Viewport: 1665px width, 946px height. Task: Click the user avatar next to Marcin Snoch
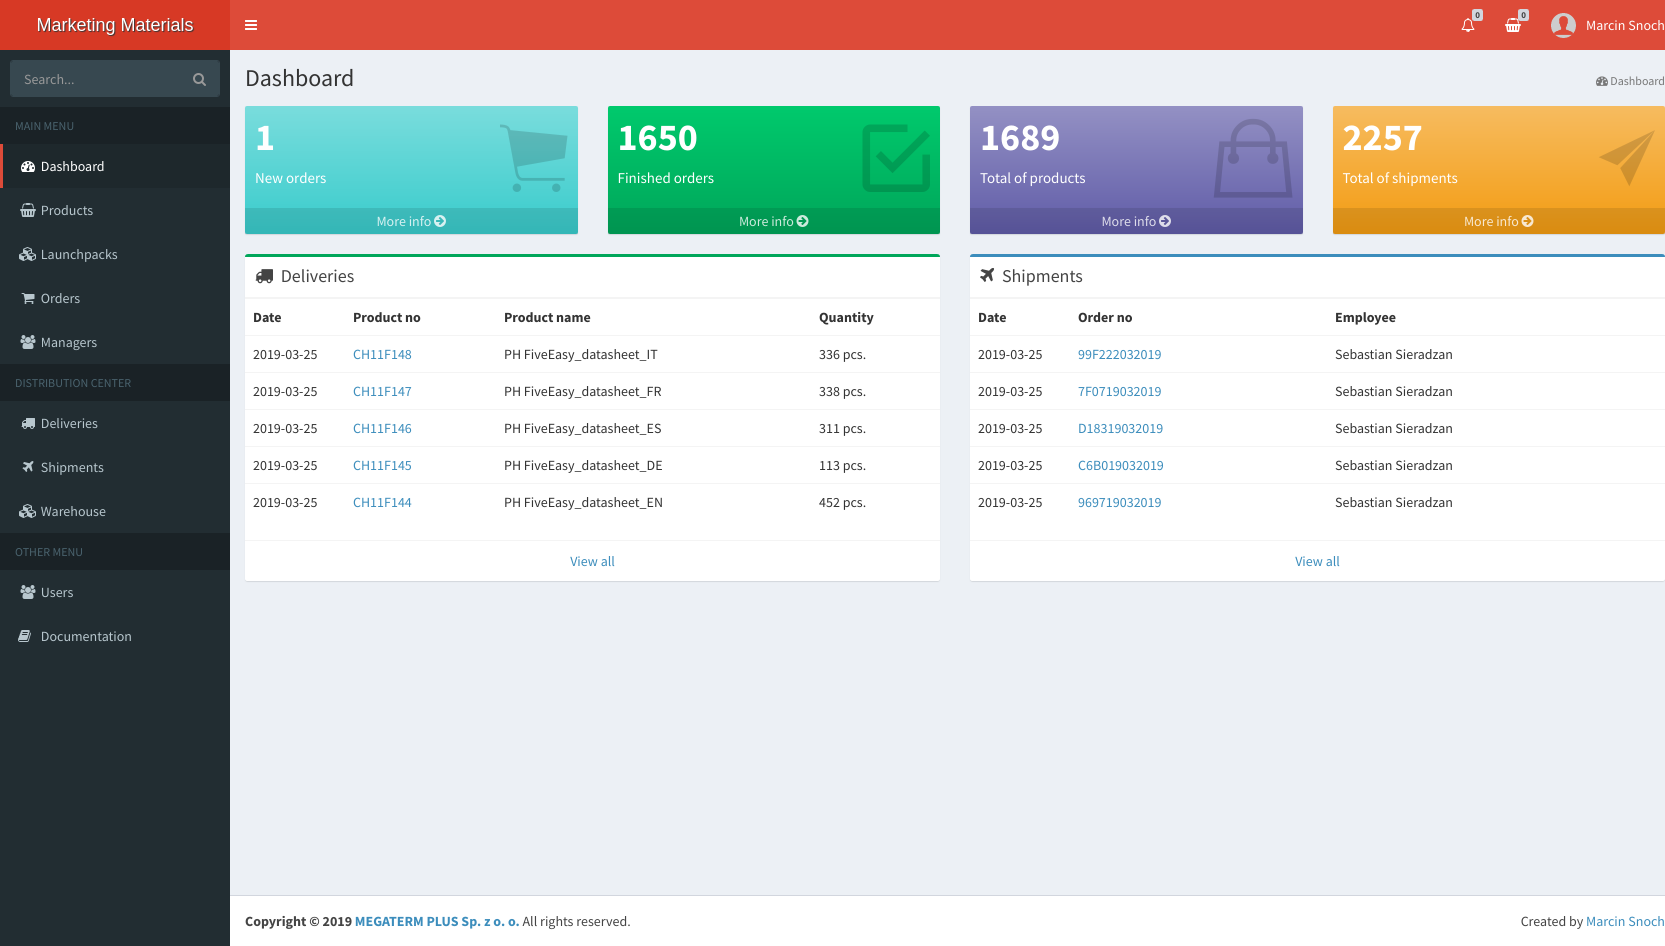[1562, 24]
